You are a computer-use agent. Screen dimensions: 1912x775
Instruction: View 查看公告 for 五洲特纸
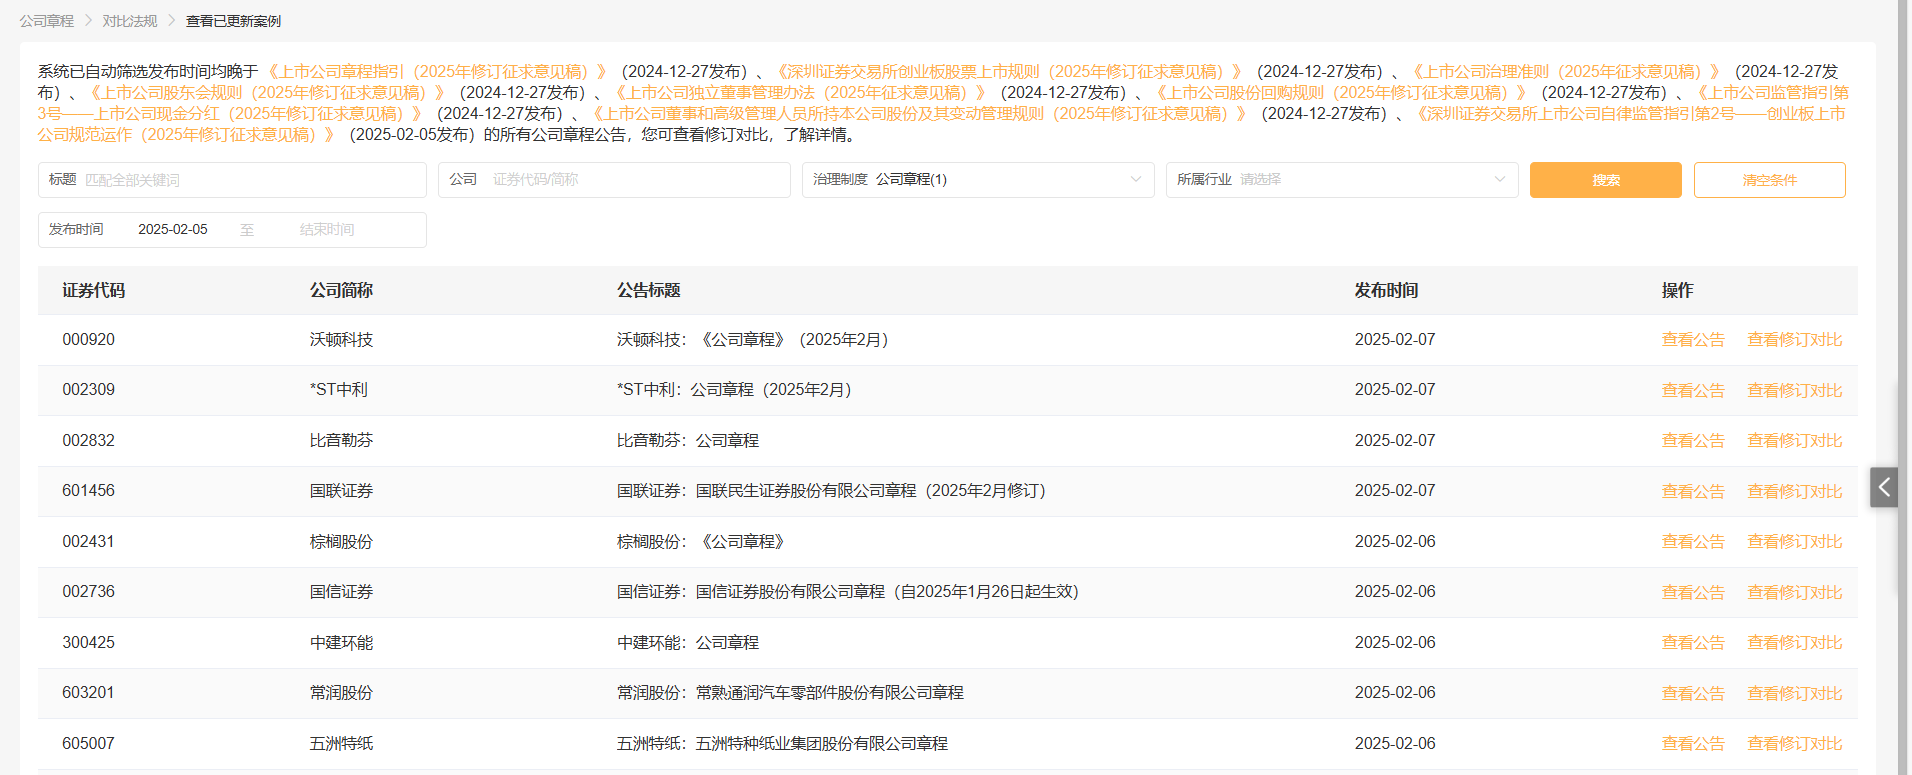point(1693,744)
